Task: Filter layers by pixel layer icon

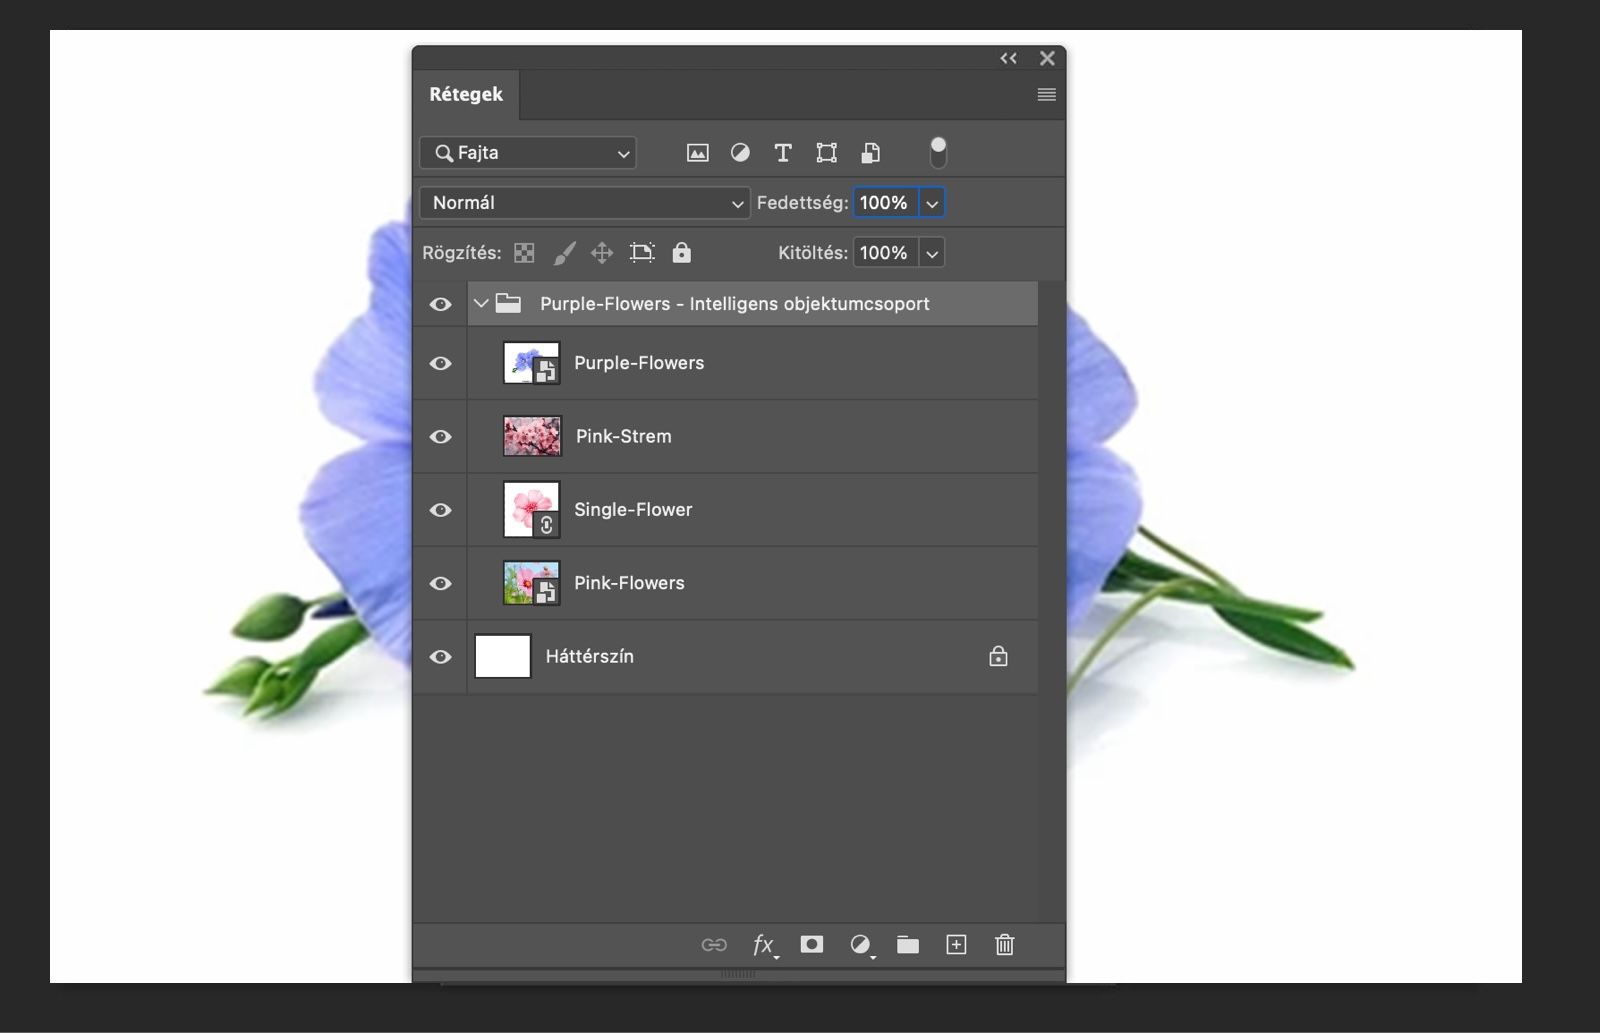Action: tap(698, 153)
